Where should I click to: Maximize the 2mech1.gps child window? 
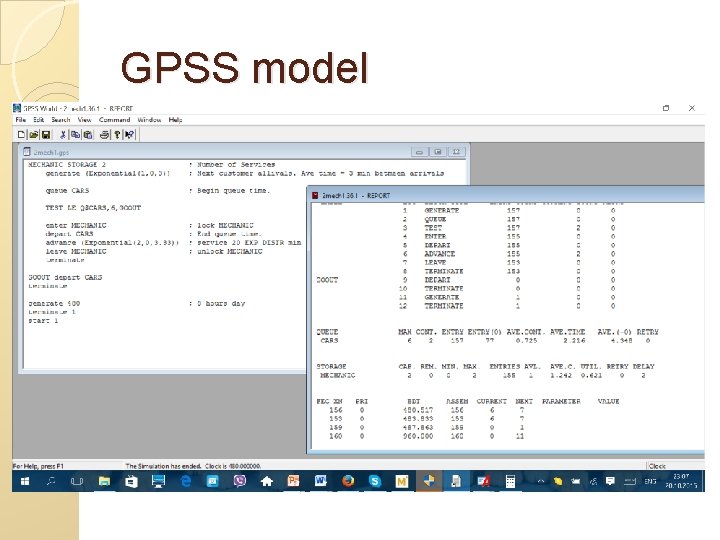438,152
